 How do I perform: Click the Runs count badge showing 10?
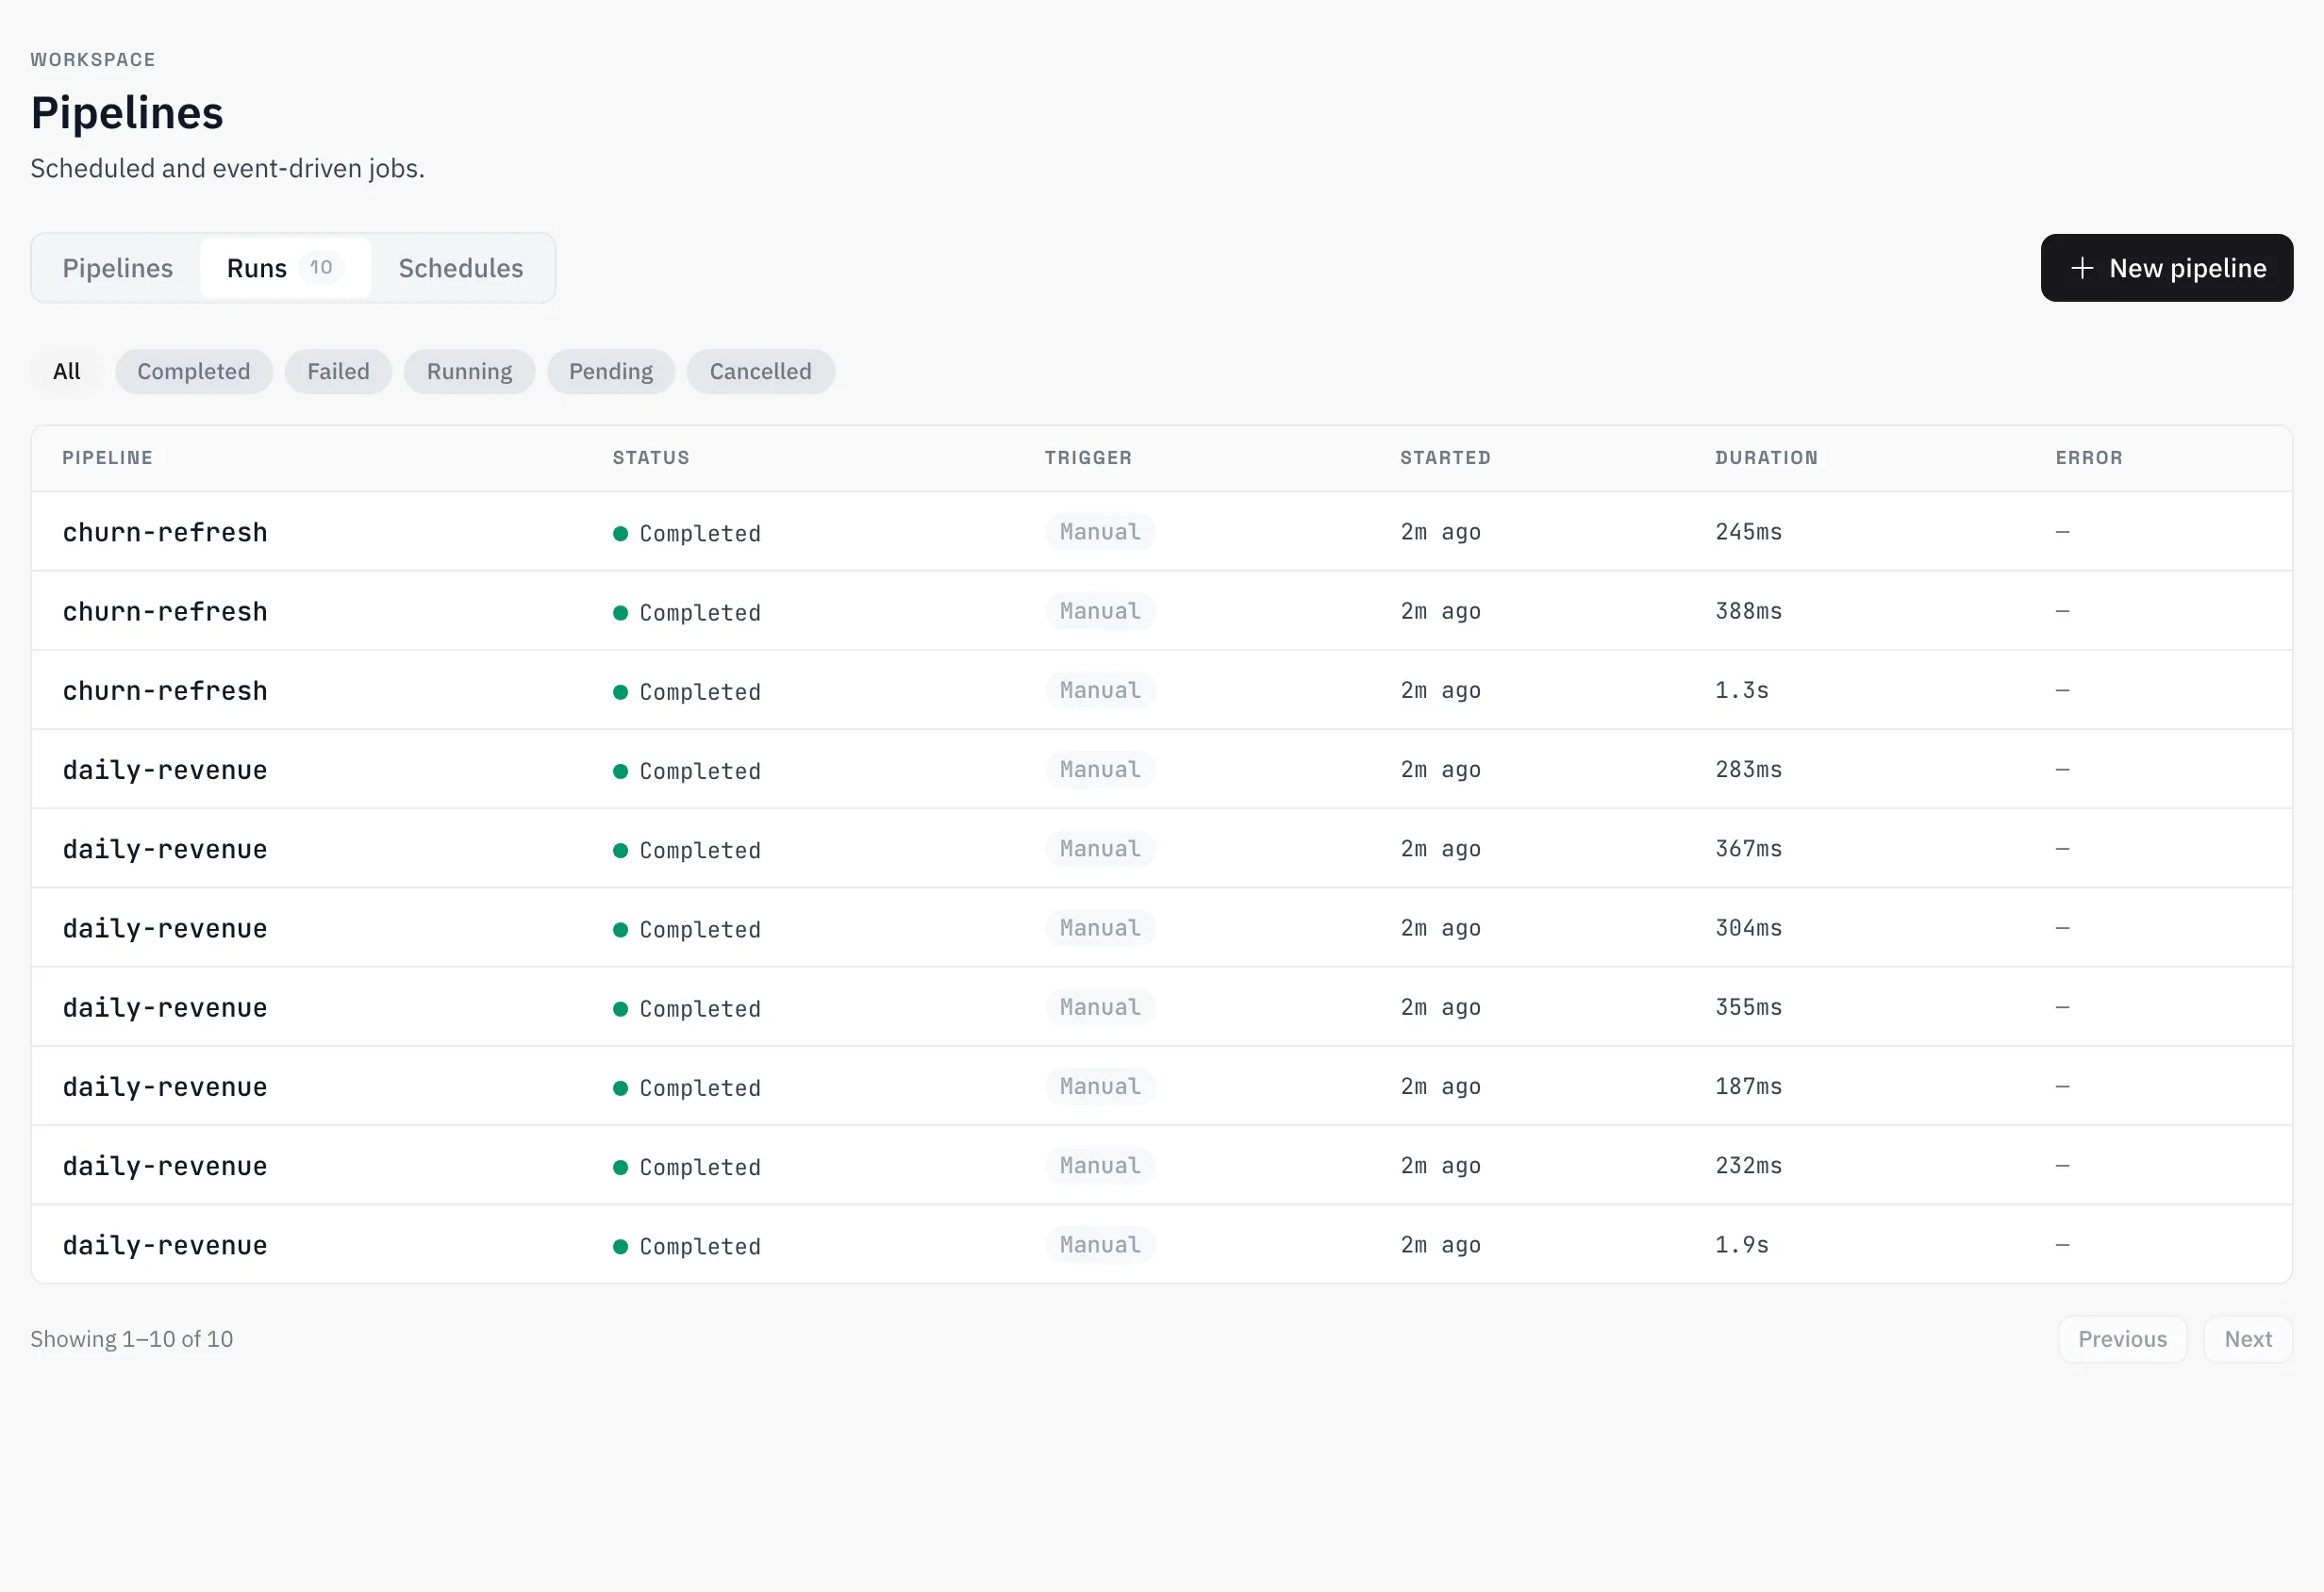[x=321, y=267]
